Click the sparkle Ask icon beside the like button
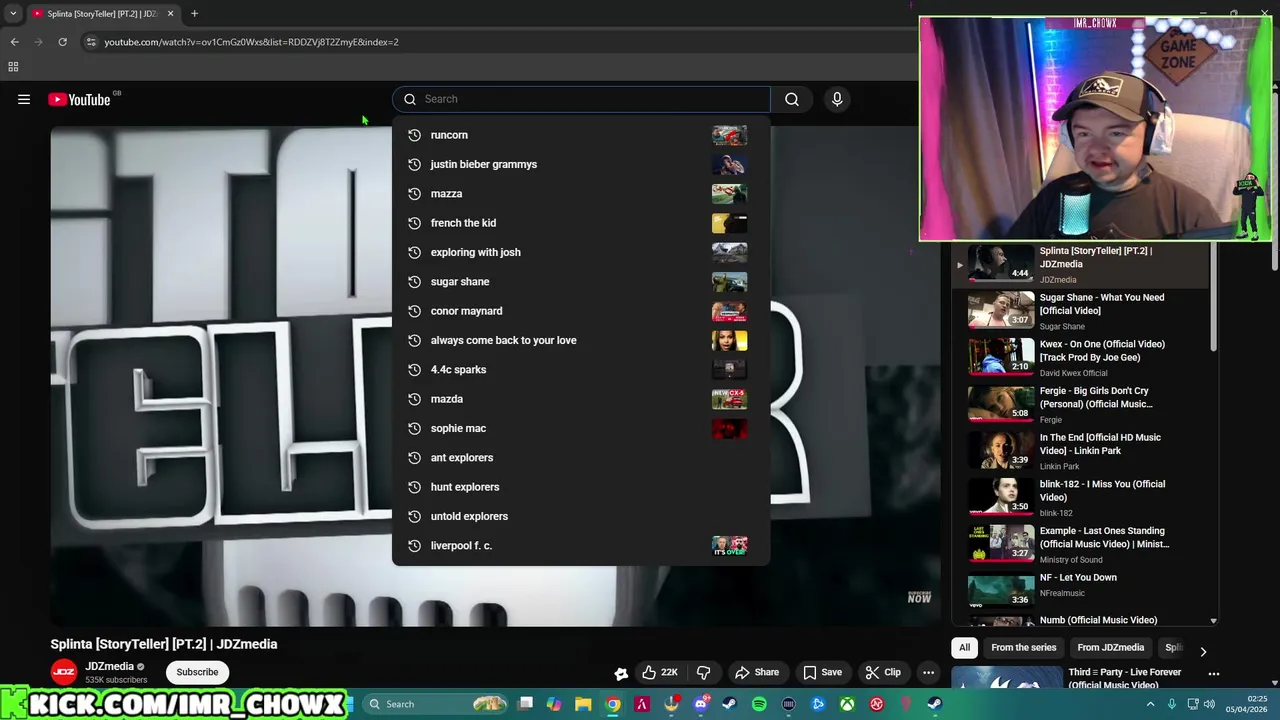This screenshot has height=720, width=1280. point(621,673)
